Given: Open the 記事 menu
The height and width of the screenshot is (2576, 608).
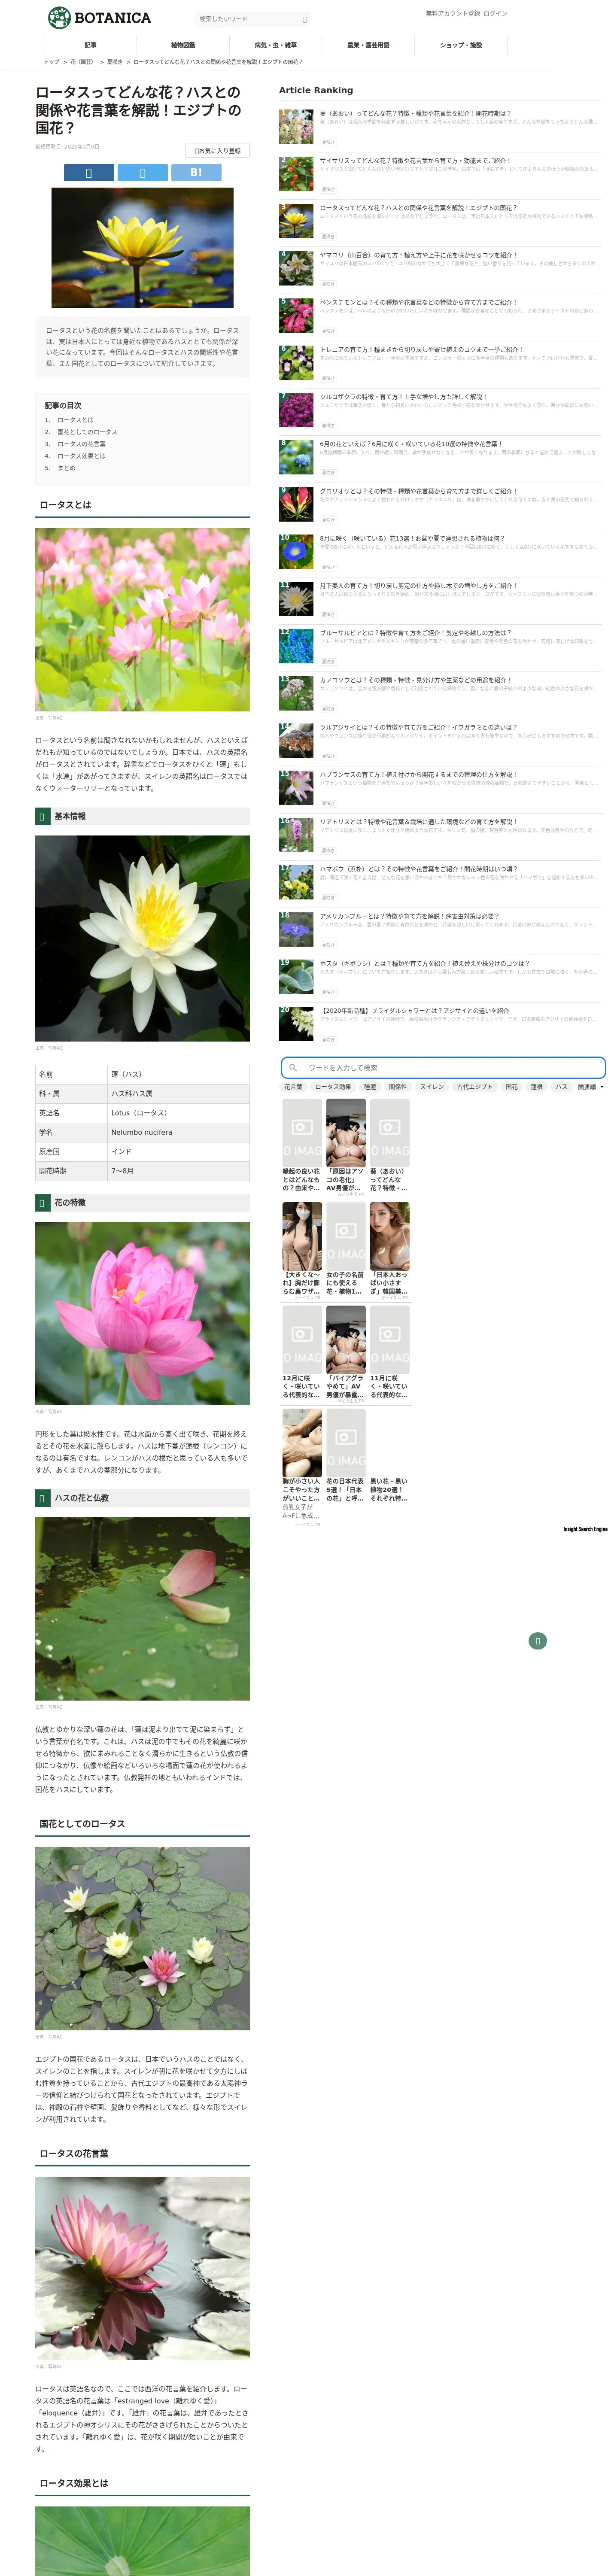Looking at the screenshot, I should coord(91,45).
